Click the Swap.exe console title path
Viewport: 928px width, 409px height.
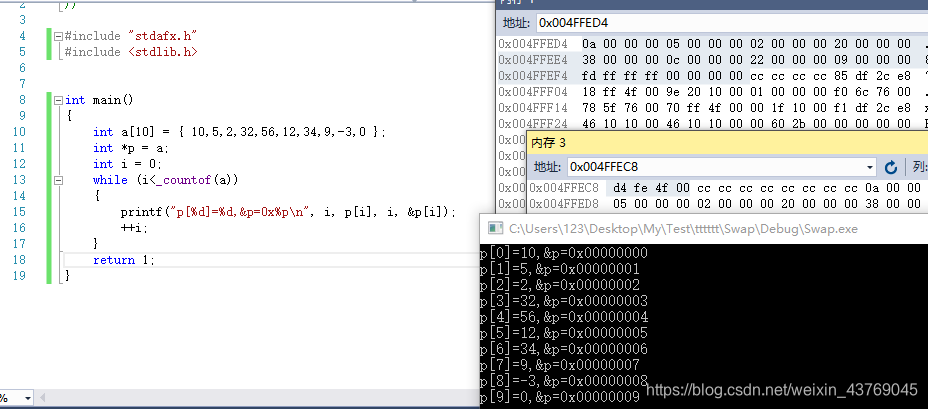(683, 228)
